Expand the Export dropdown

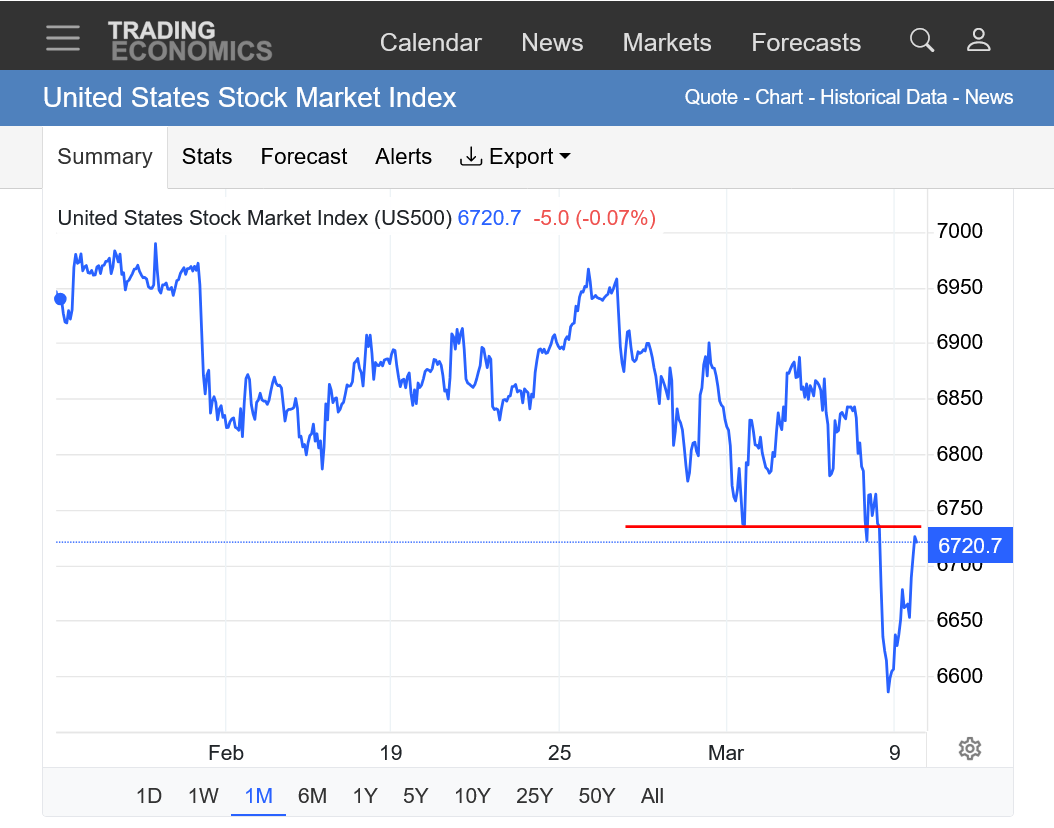coord(515,157)
